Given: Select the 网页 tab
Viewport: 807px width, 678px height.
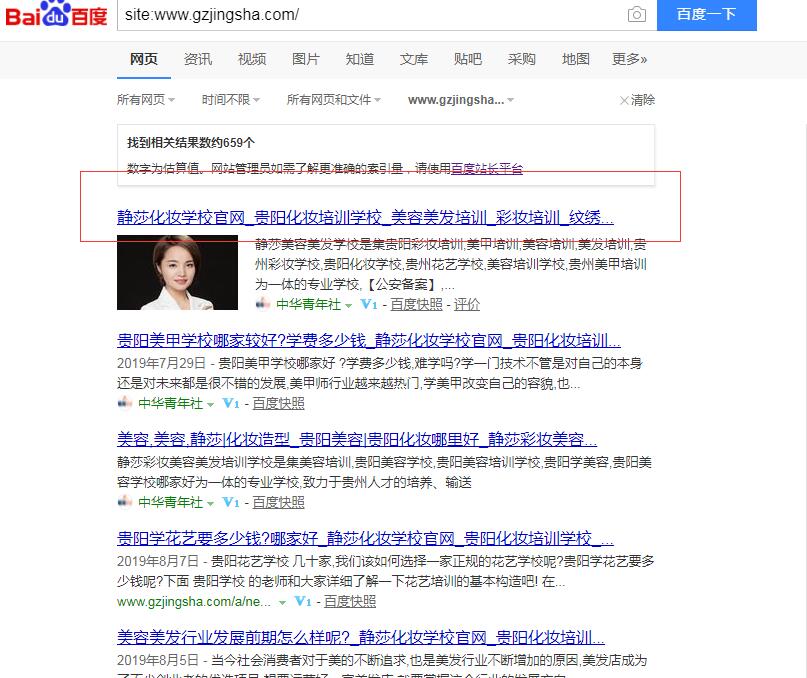Looking at the screenshot, I should coord(144,59).
